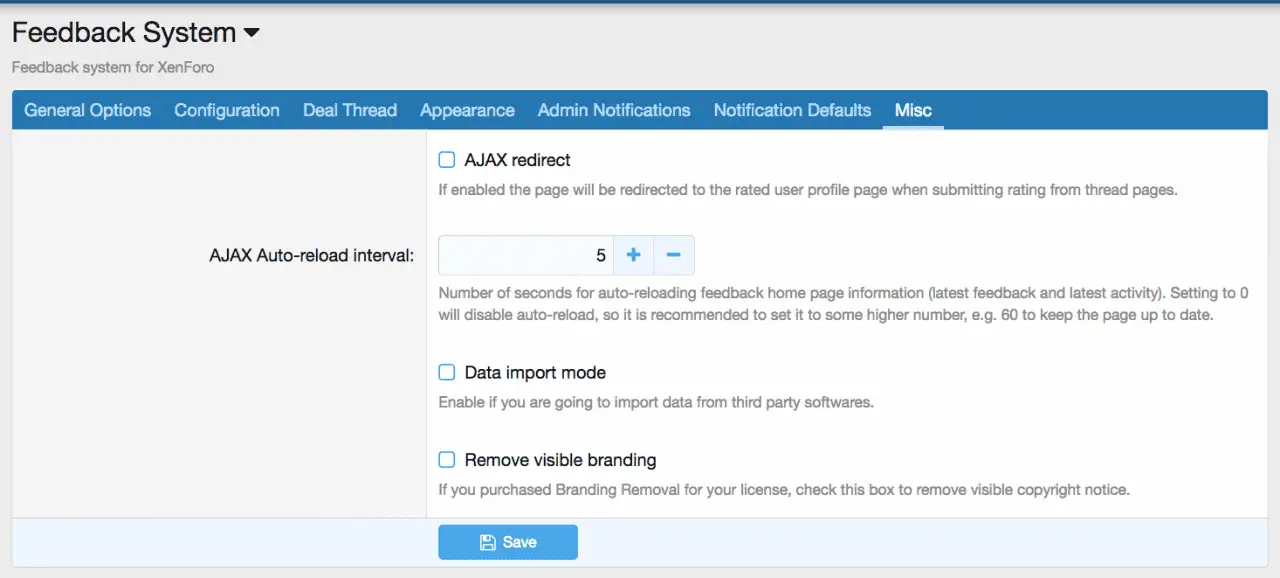View the Notification Defaults tab
The width and height of the screenshot is (1280, 578).
click(792, 110)
